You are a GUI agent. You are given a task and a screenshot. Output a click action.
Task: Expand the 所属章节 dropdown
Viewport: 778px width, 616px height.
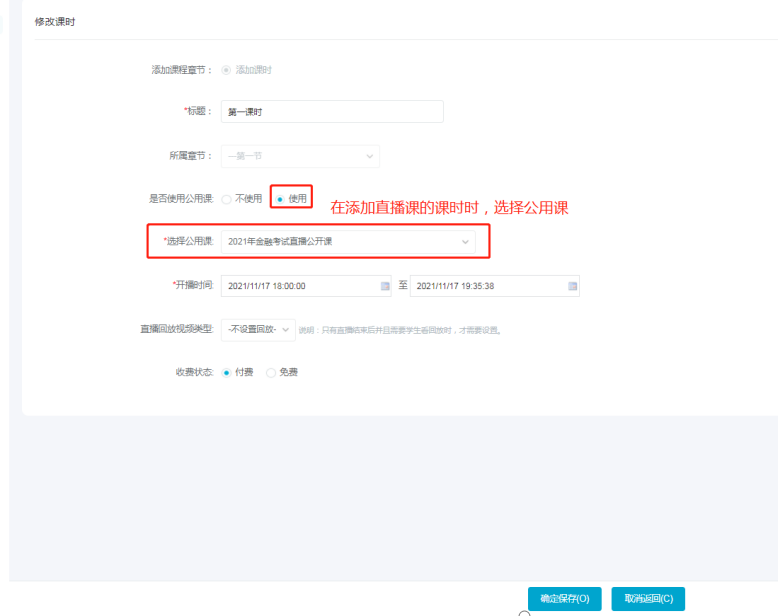pyautogui.click(x=300, y=156)
